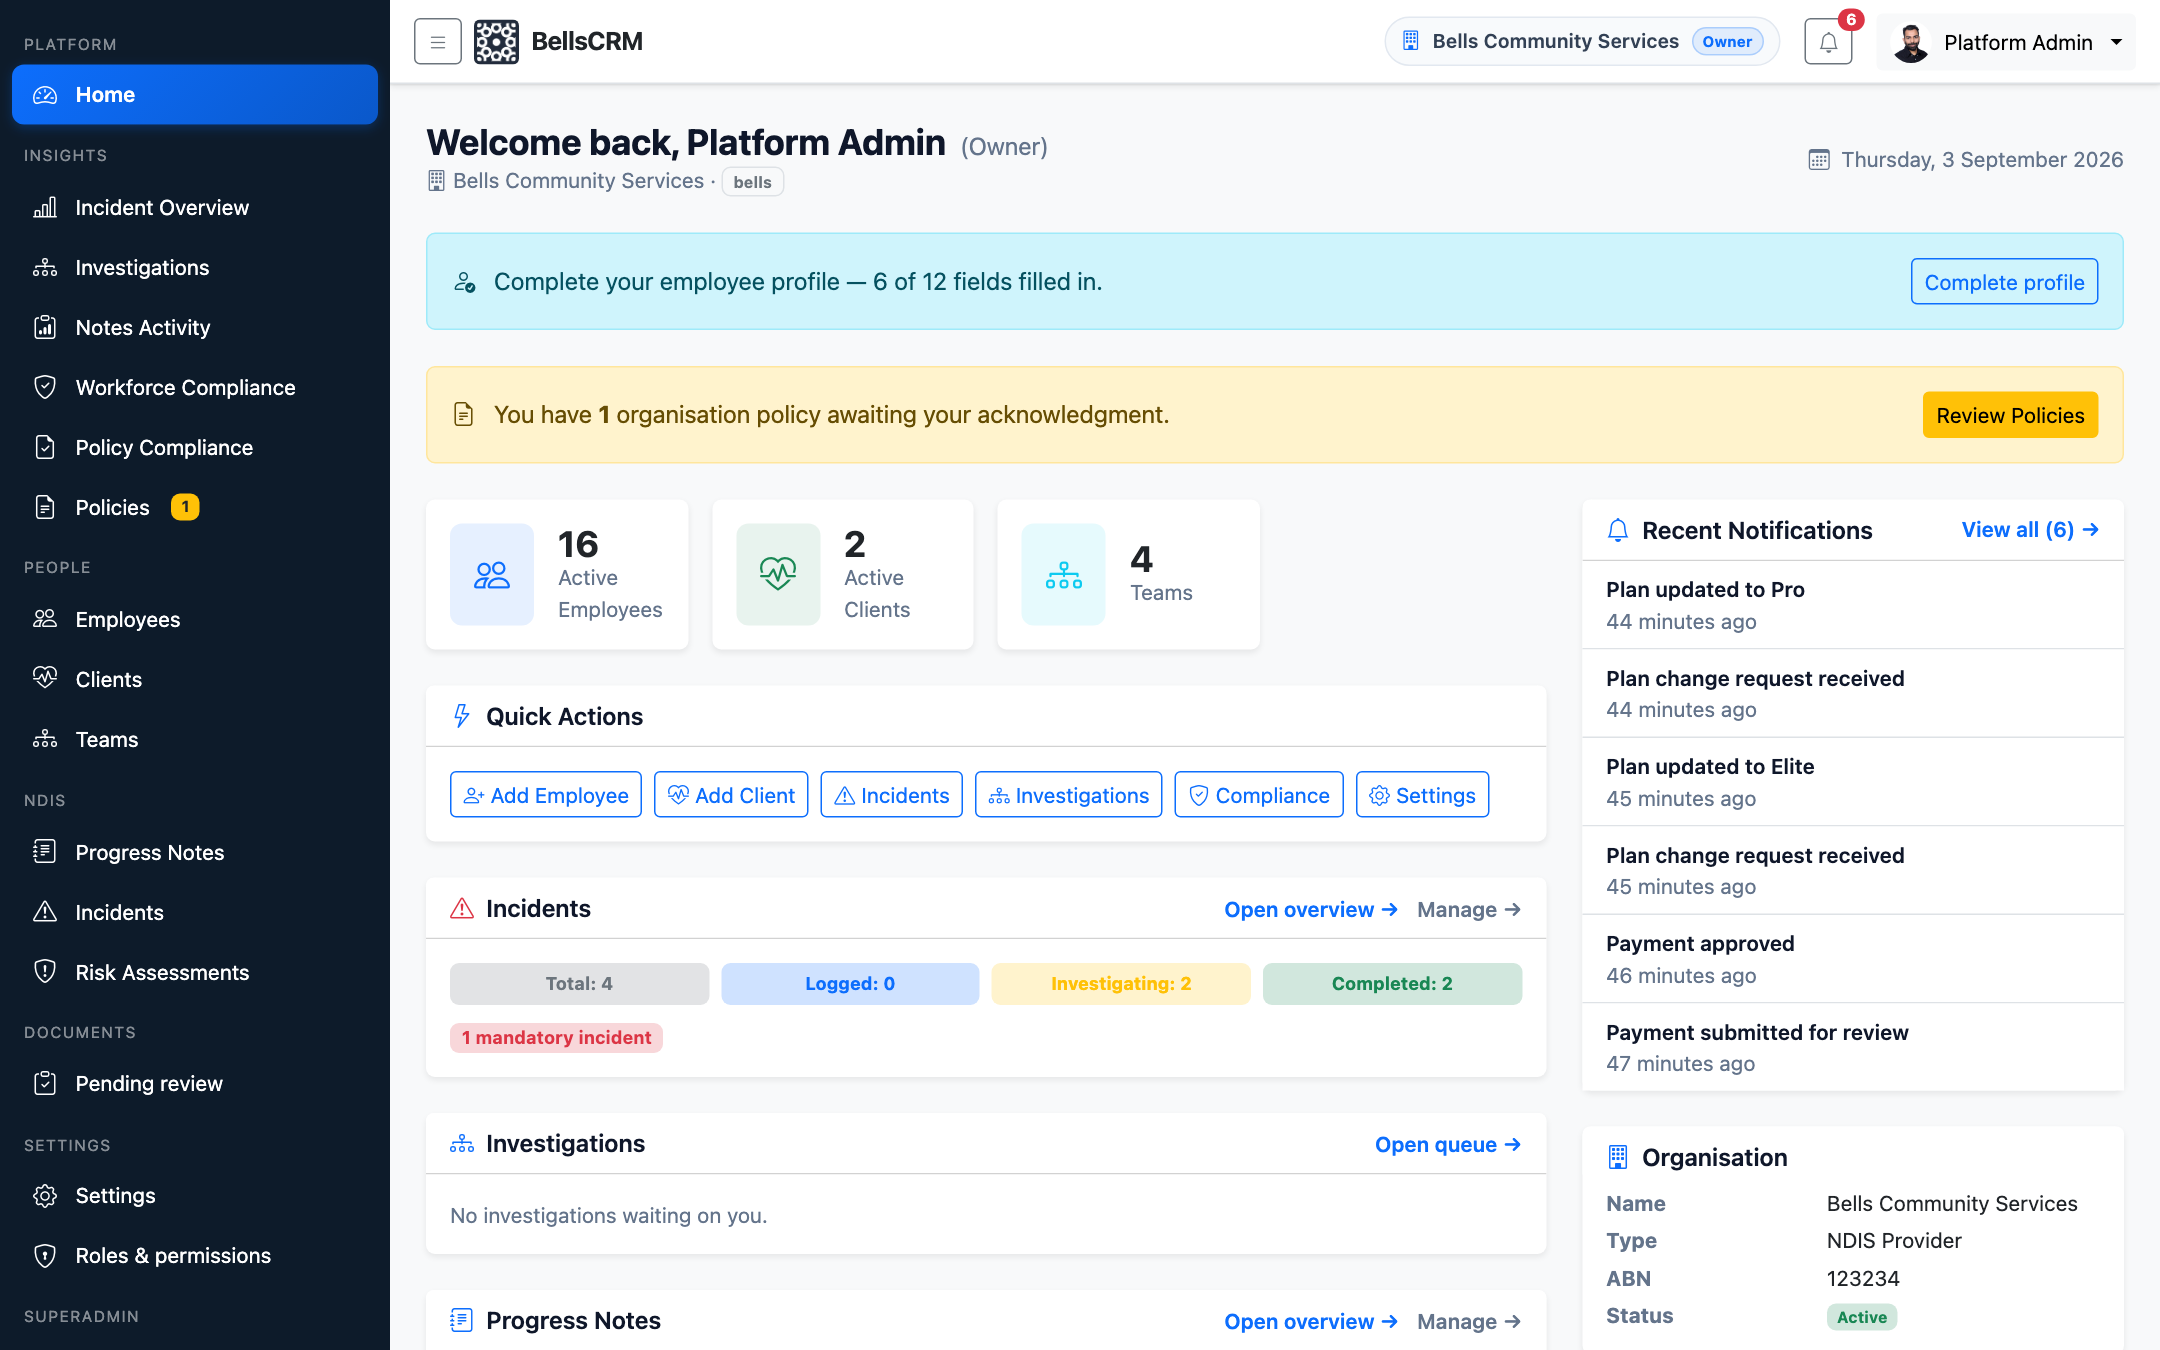Screen dimensions: 2160x1350
Task: Open the Plan updated to Pro notification
Action: (1853, 605)
